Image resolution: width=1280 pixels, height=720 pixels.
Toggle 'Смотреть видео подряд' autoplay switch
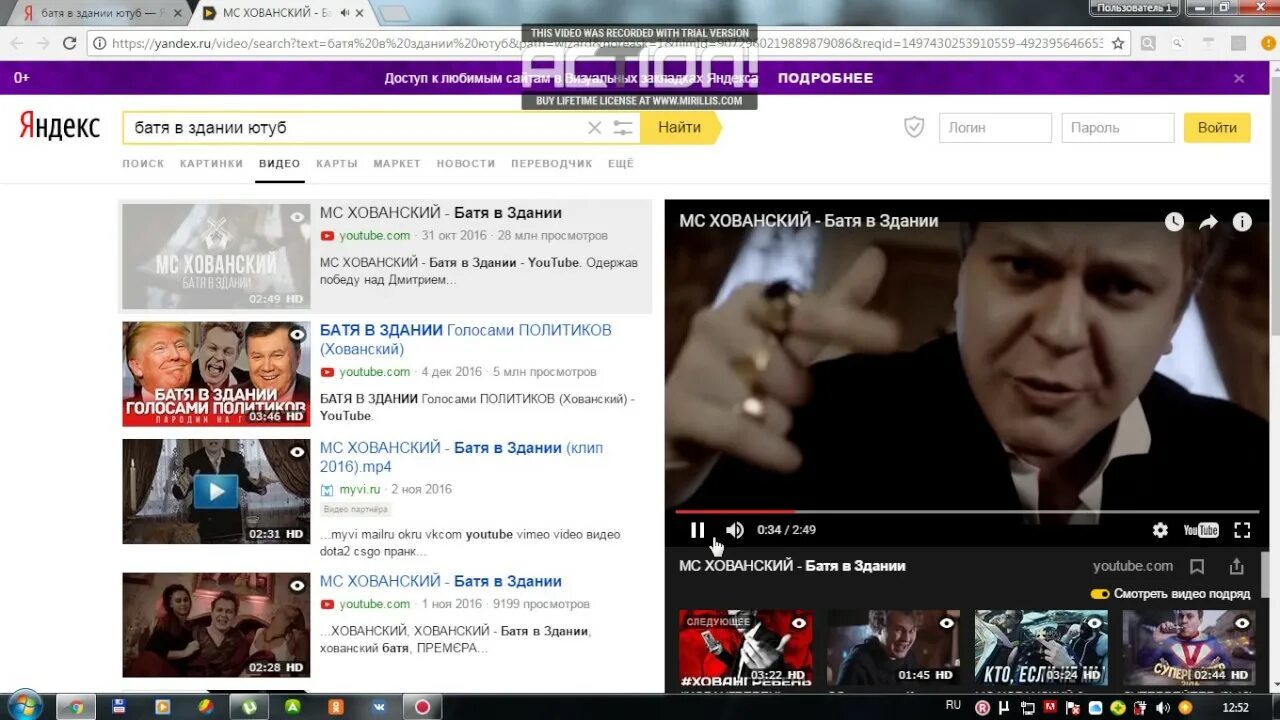click(x=1100, y=594)
